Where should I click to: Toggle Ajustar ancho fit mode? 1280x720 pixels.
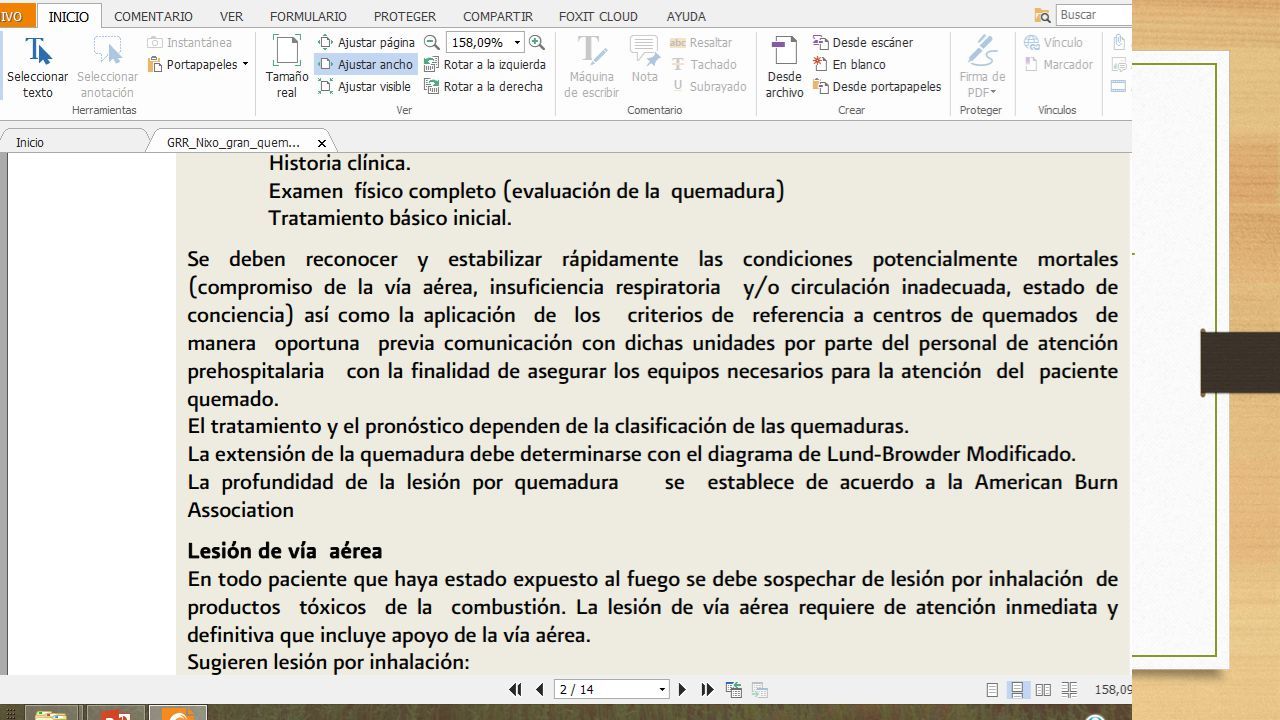[365, 65]
